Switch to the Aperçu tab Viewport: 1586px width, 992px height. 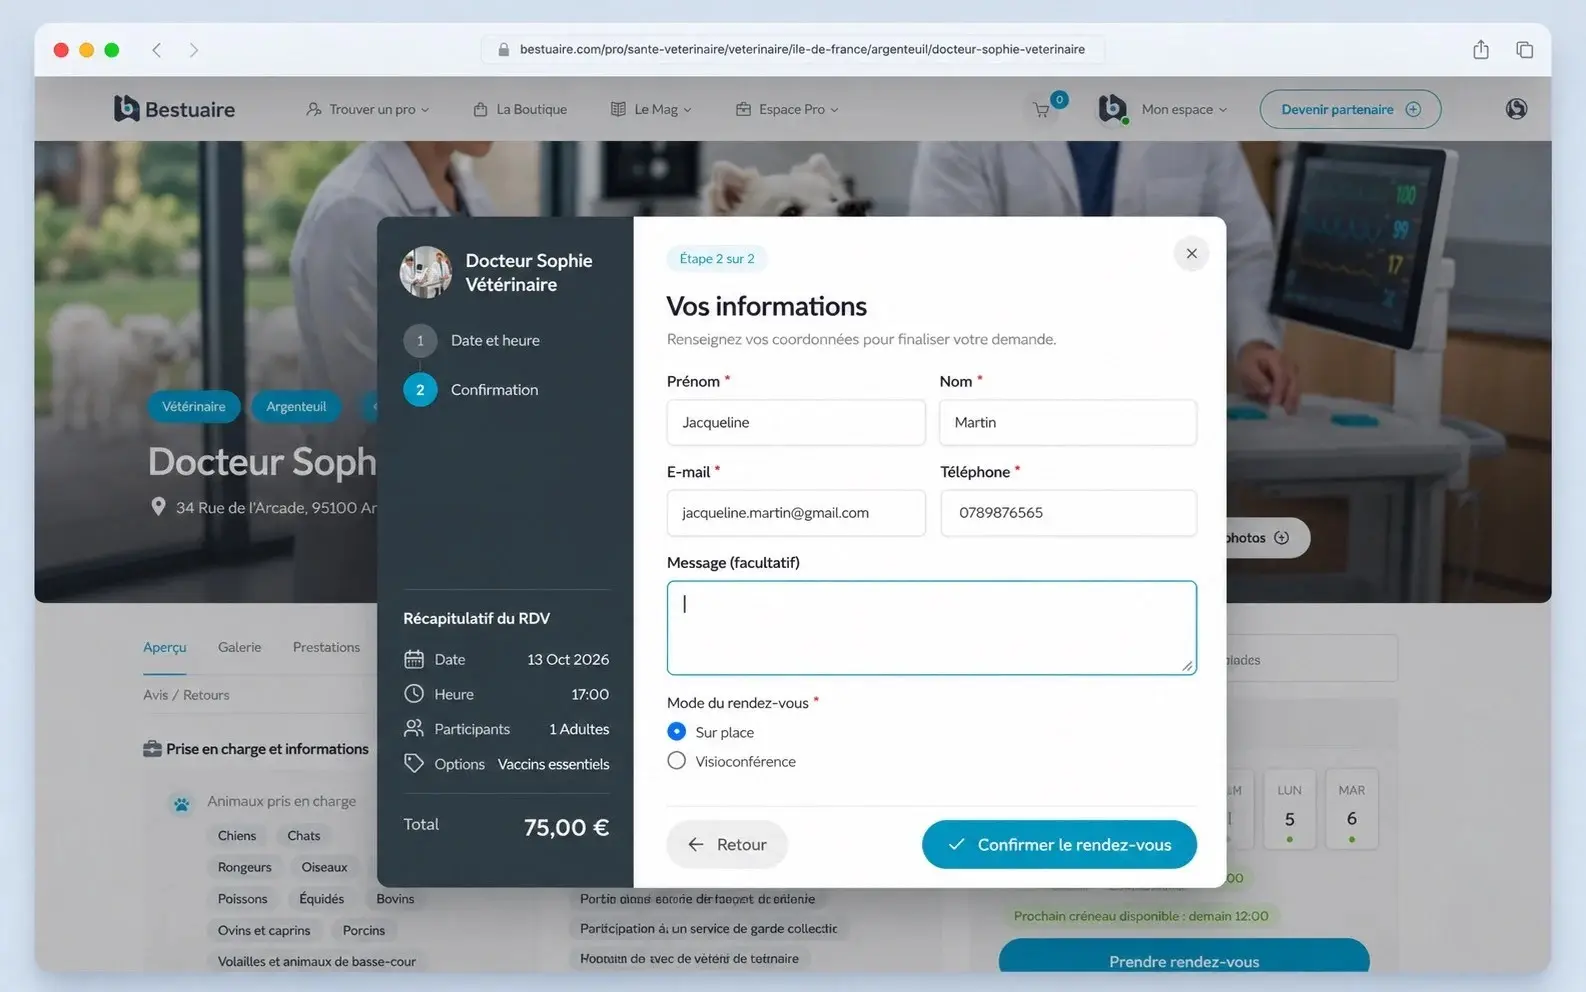(x=165, y=647)
